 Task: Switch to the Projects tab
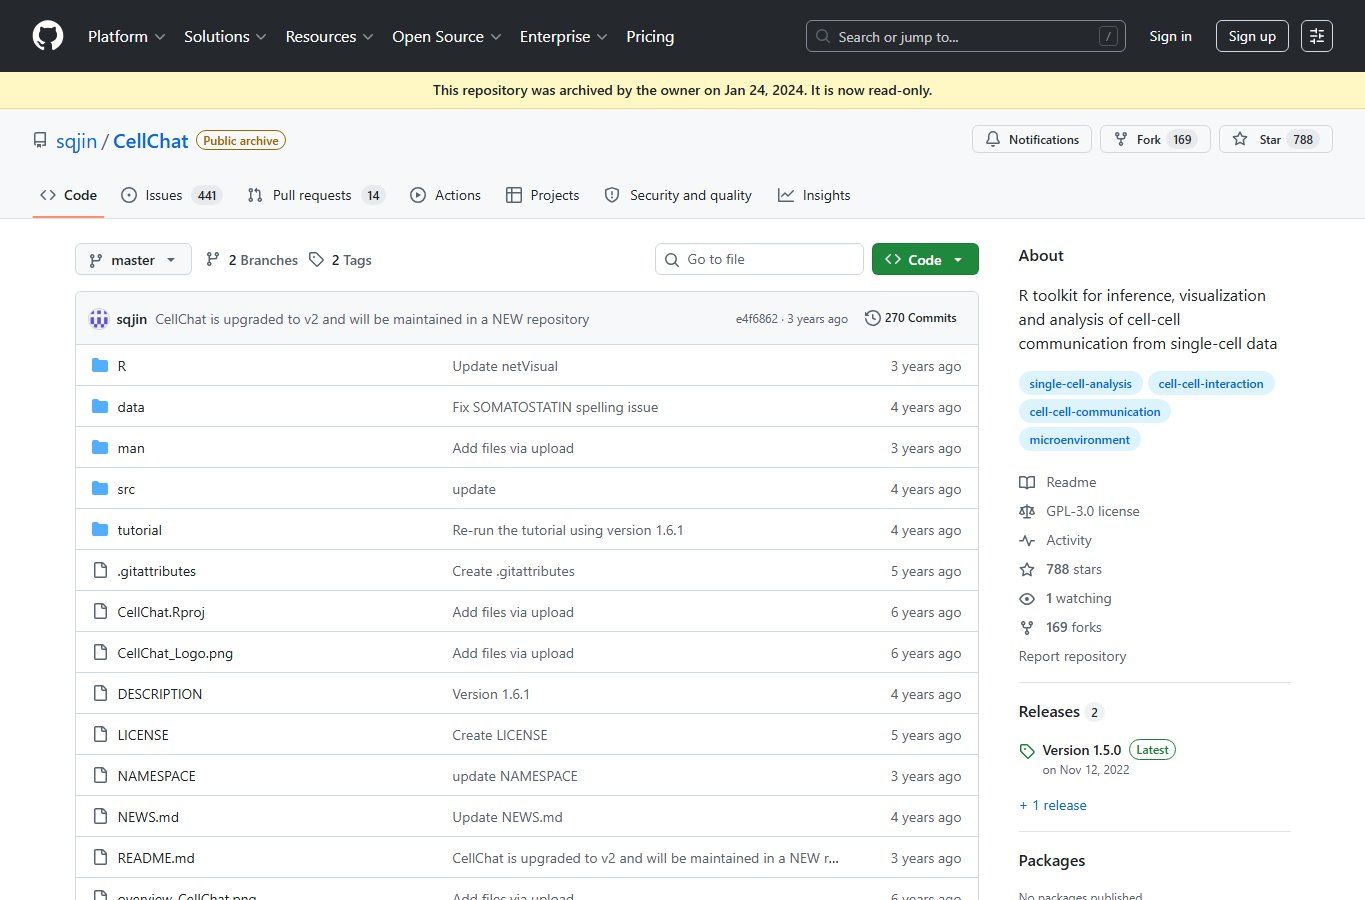(543, 195)
